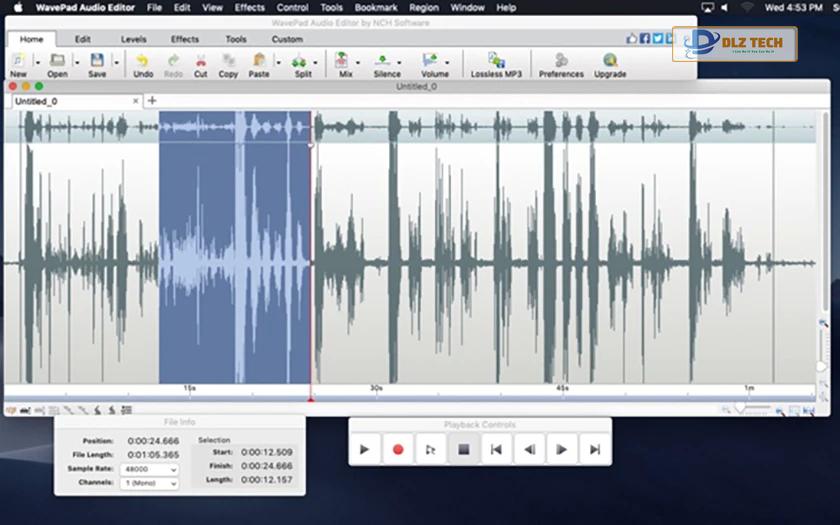Add a new tab with plus button
Viewport: 840px width, 525px height.
152,100
